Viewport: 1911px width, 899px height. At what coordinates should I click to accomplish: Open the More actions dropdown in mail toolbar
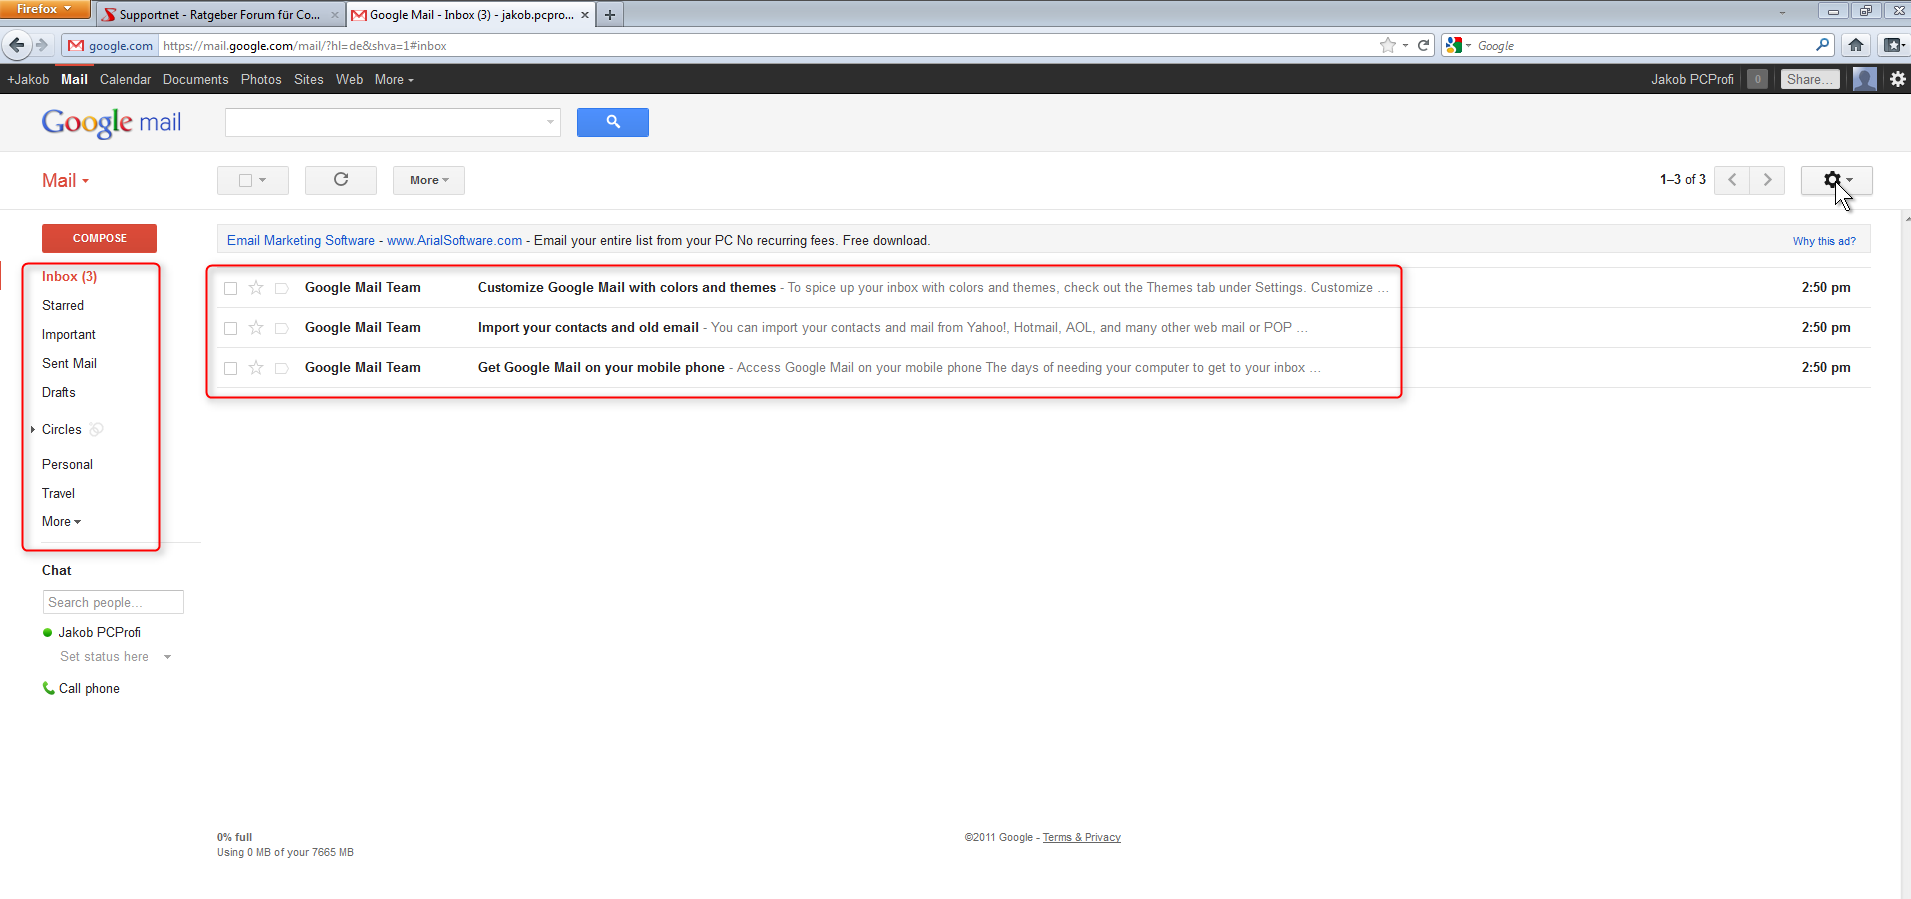click(x=429, y=180)
